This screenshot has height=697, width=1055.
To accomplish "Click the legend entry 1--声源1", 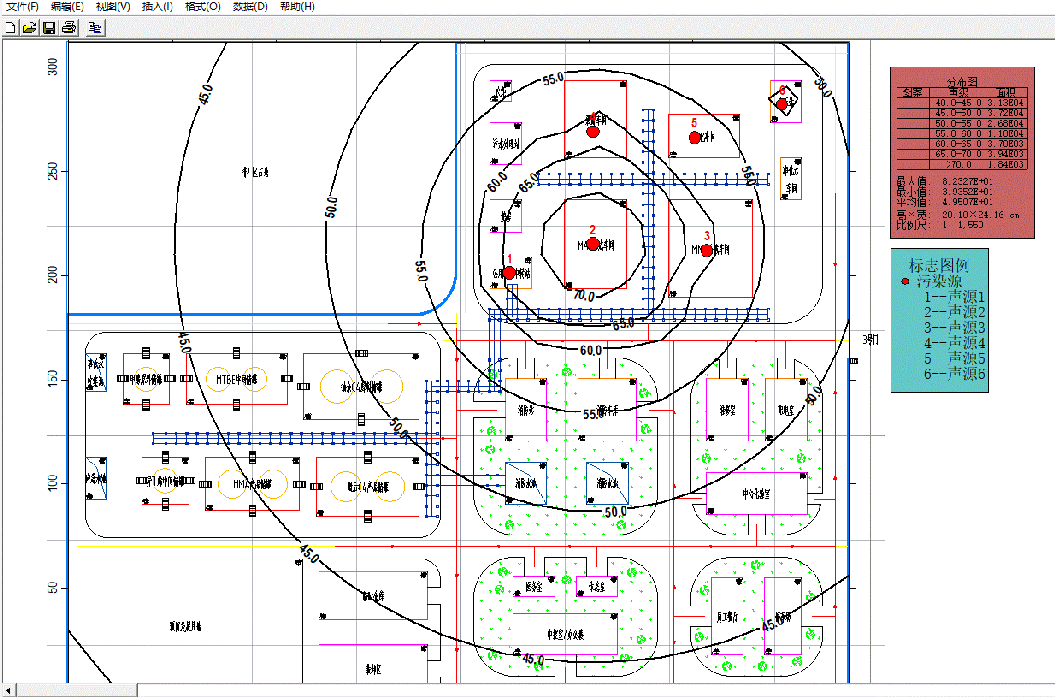I will coord(954,297).
